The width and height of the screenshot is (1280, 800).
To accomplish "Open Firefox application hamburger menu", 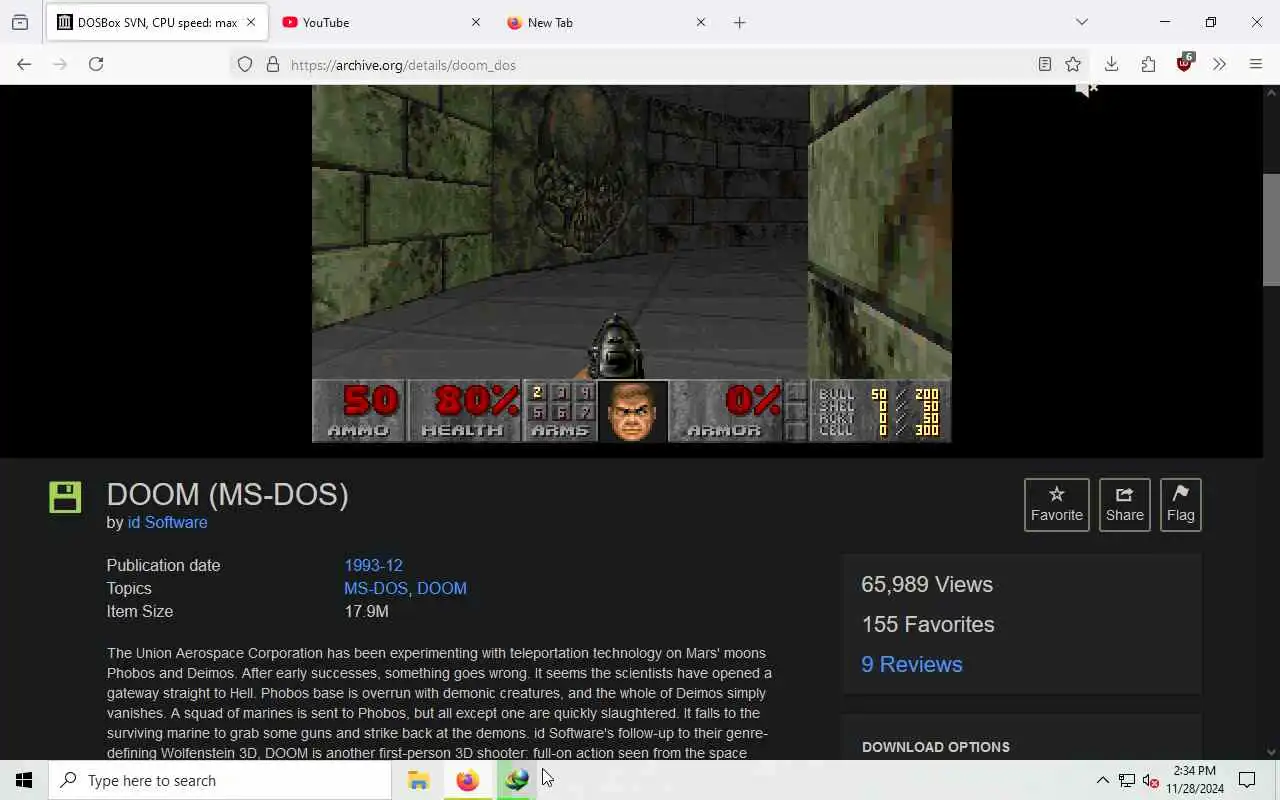I will (x=1256, y=64).
